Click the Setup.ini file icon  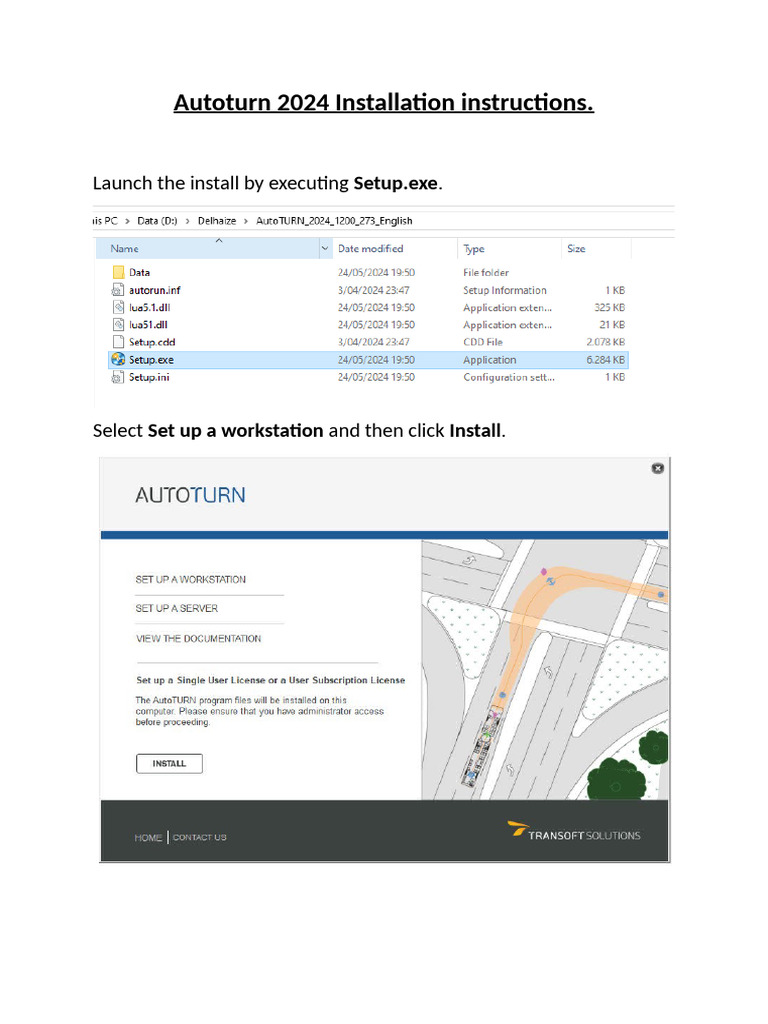pos(118,377)
